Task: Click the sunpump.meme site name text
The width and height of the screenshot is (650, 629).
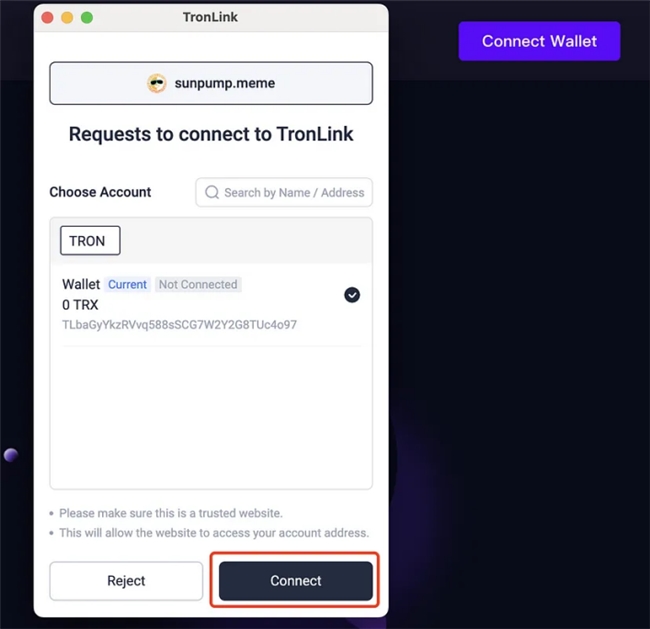Action: (225, 83)
